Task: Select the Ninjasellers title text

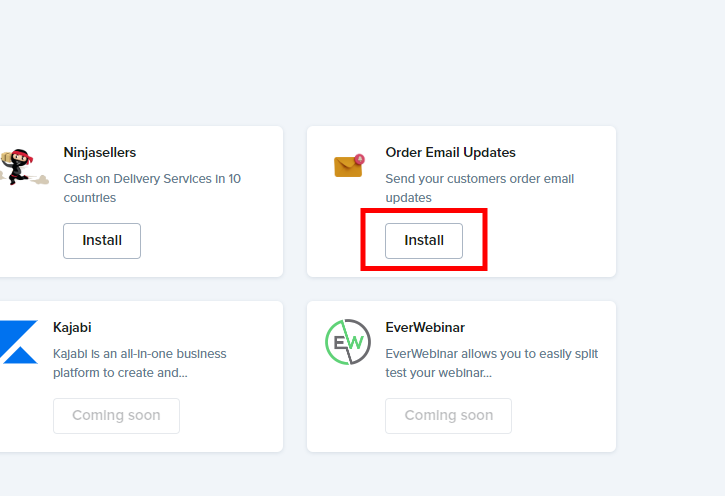Action: (x=99, y=153)
